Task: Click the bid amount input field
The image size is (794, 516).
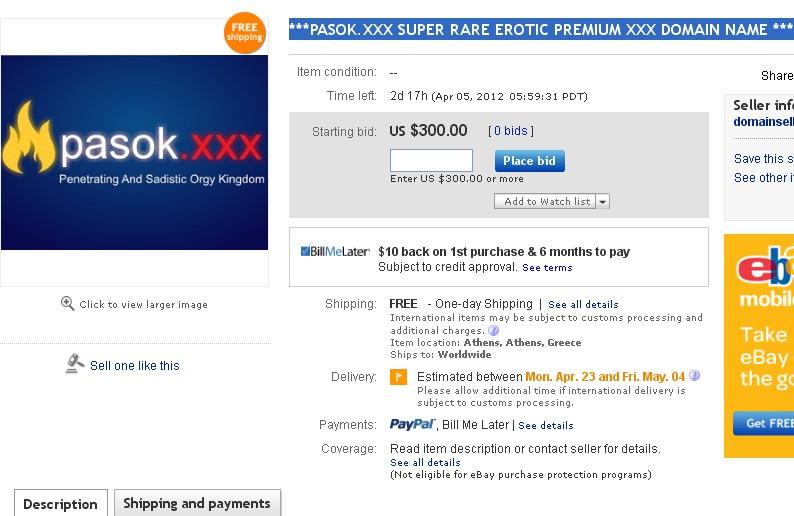Action: [431, 160]
